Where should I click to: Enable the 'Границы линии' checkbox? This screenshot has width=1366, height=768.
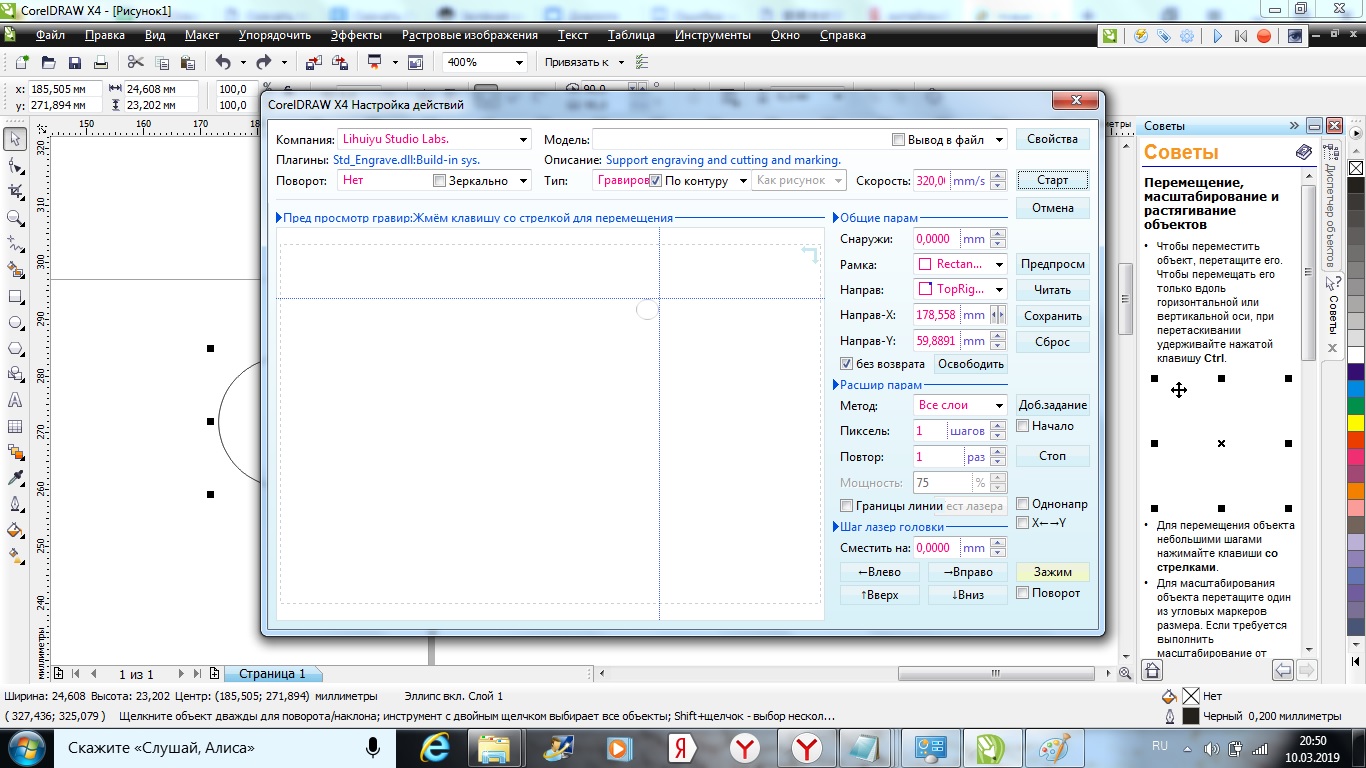tap(847, 506)
